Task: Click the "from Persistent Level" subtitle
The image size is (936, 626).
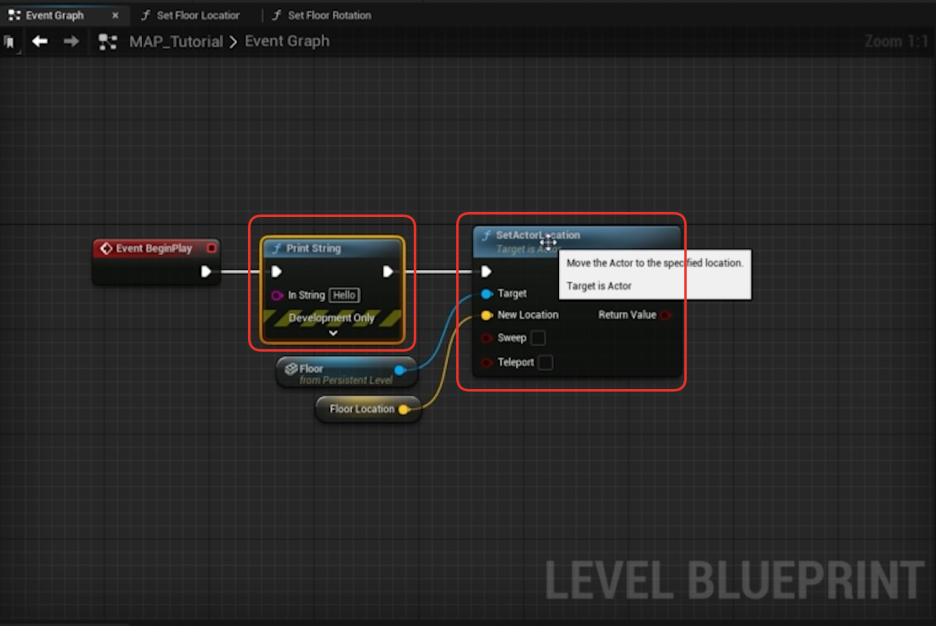Action: tap(346, 381)
